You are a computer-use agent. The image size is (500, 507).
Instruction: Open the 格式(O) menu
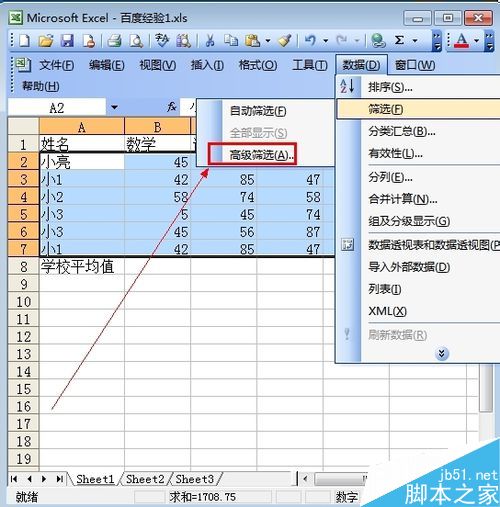click(x=258, y=65)
